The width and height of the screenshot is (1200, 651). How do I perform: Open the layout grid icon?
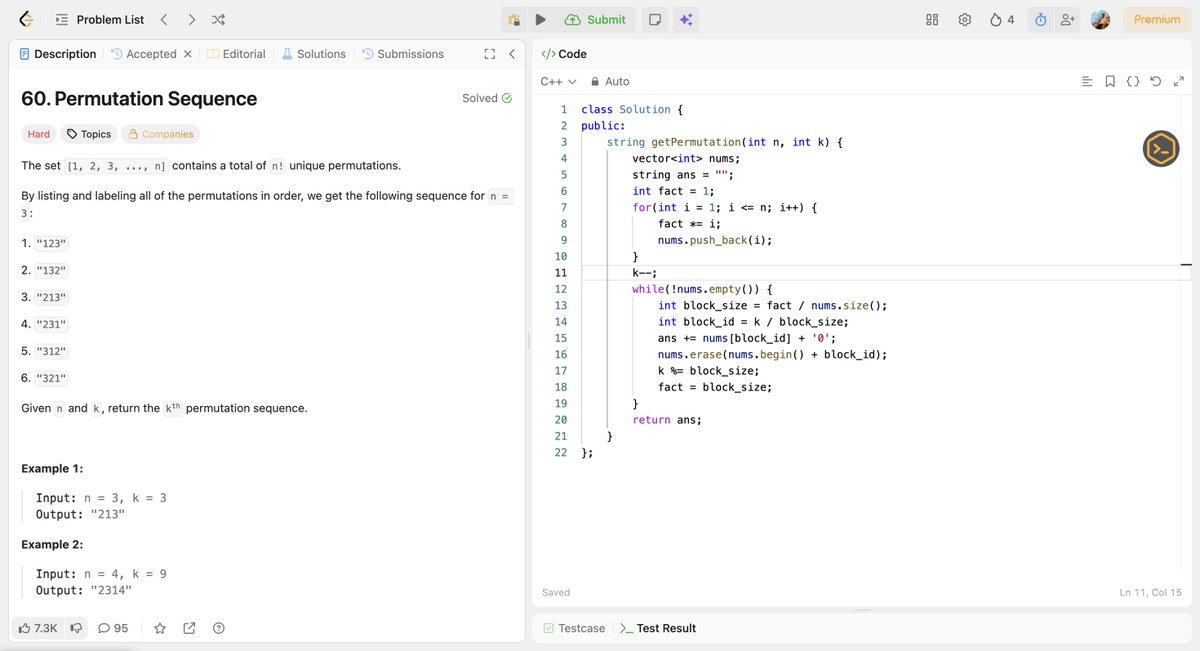pos(932,19)
